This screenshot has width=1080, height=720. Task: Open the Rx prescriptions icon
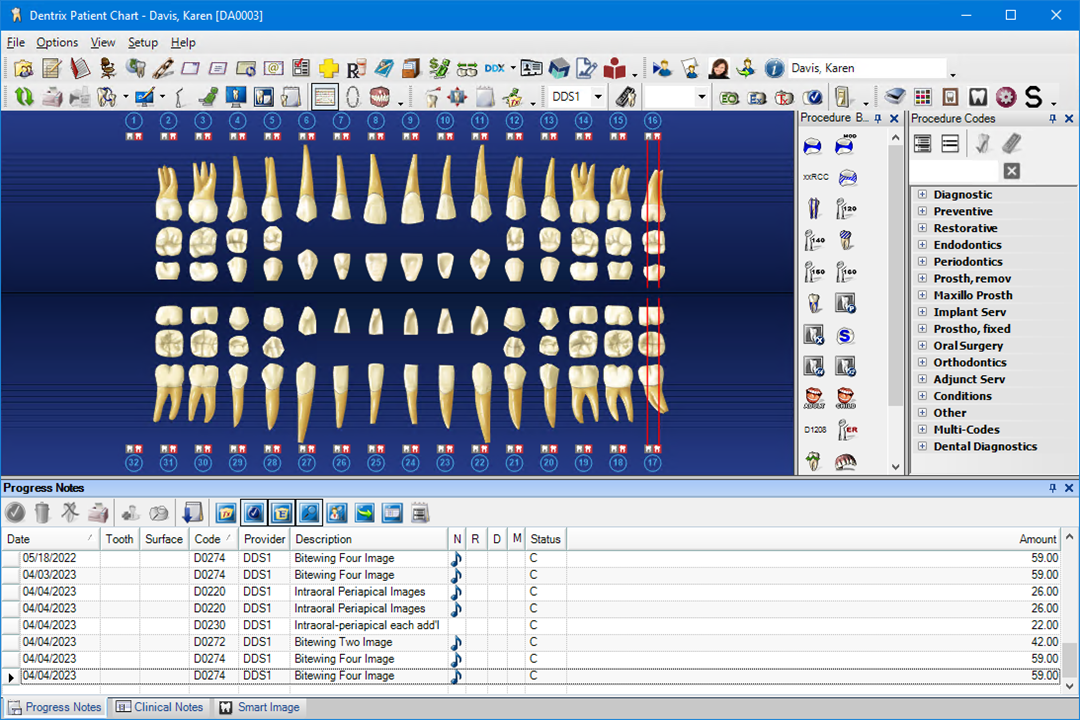tap(355, 69)
